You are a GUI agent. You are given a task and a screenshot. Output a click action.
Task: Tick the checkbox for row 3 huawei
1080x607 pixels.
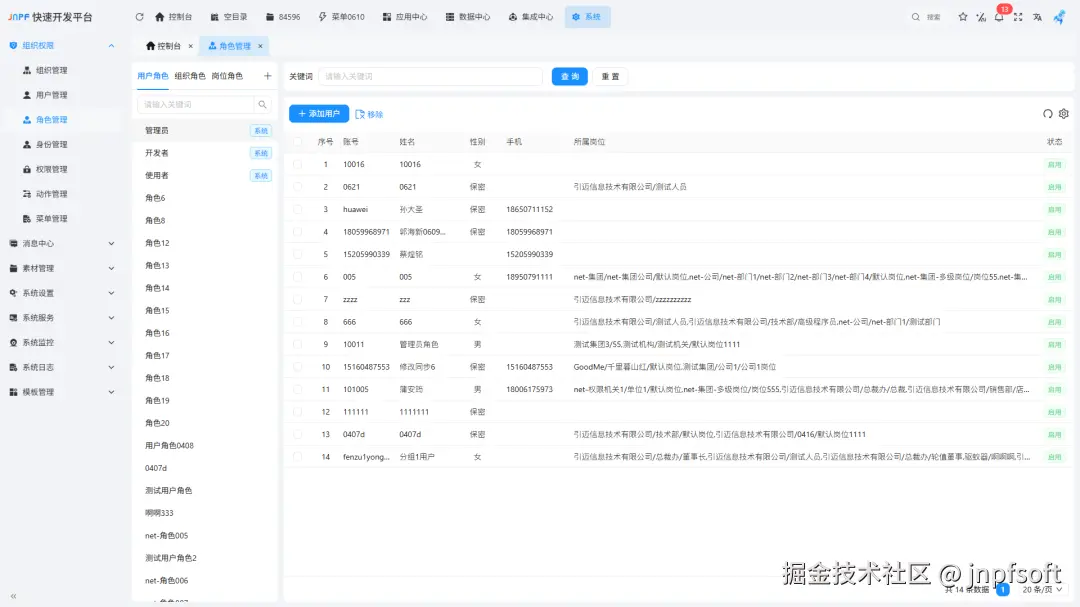click(x=297, y=209)
